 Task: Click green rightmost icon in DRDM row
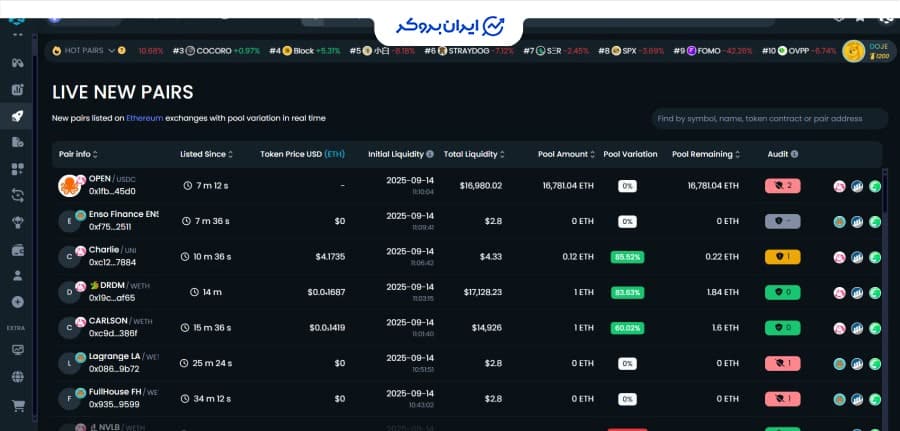point(874,292)
